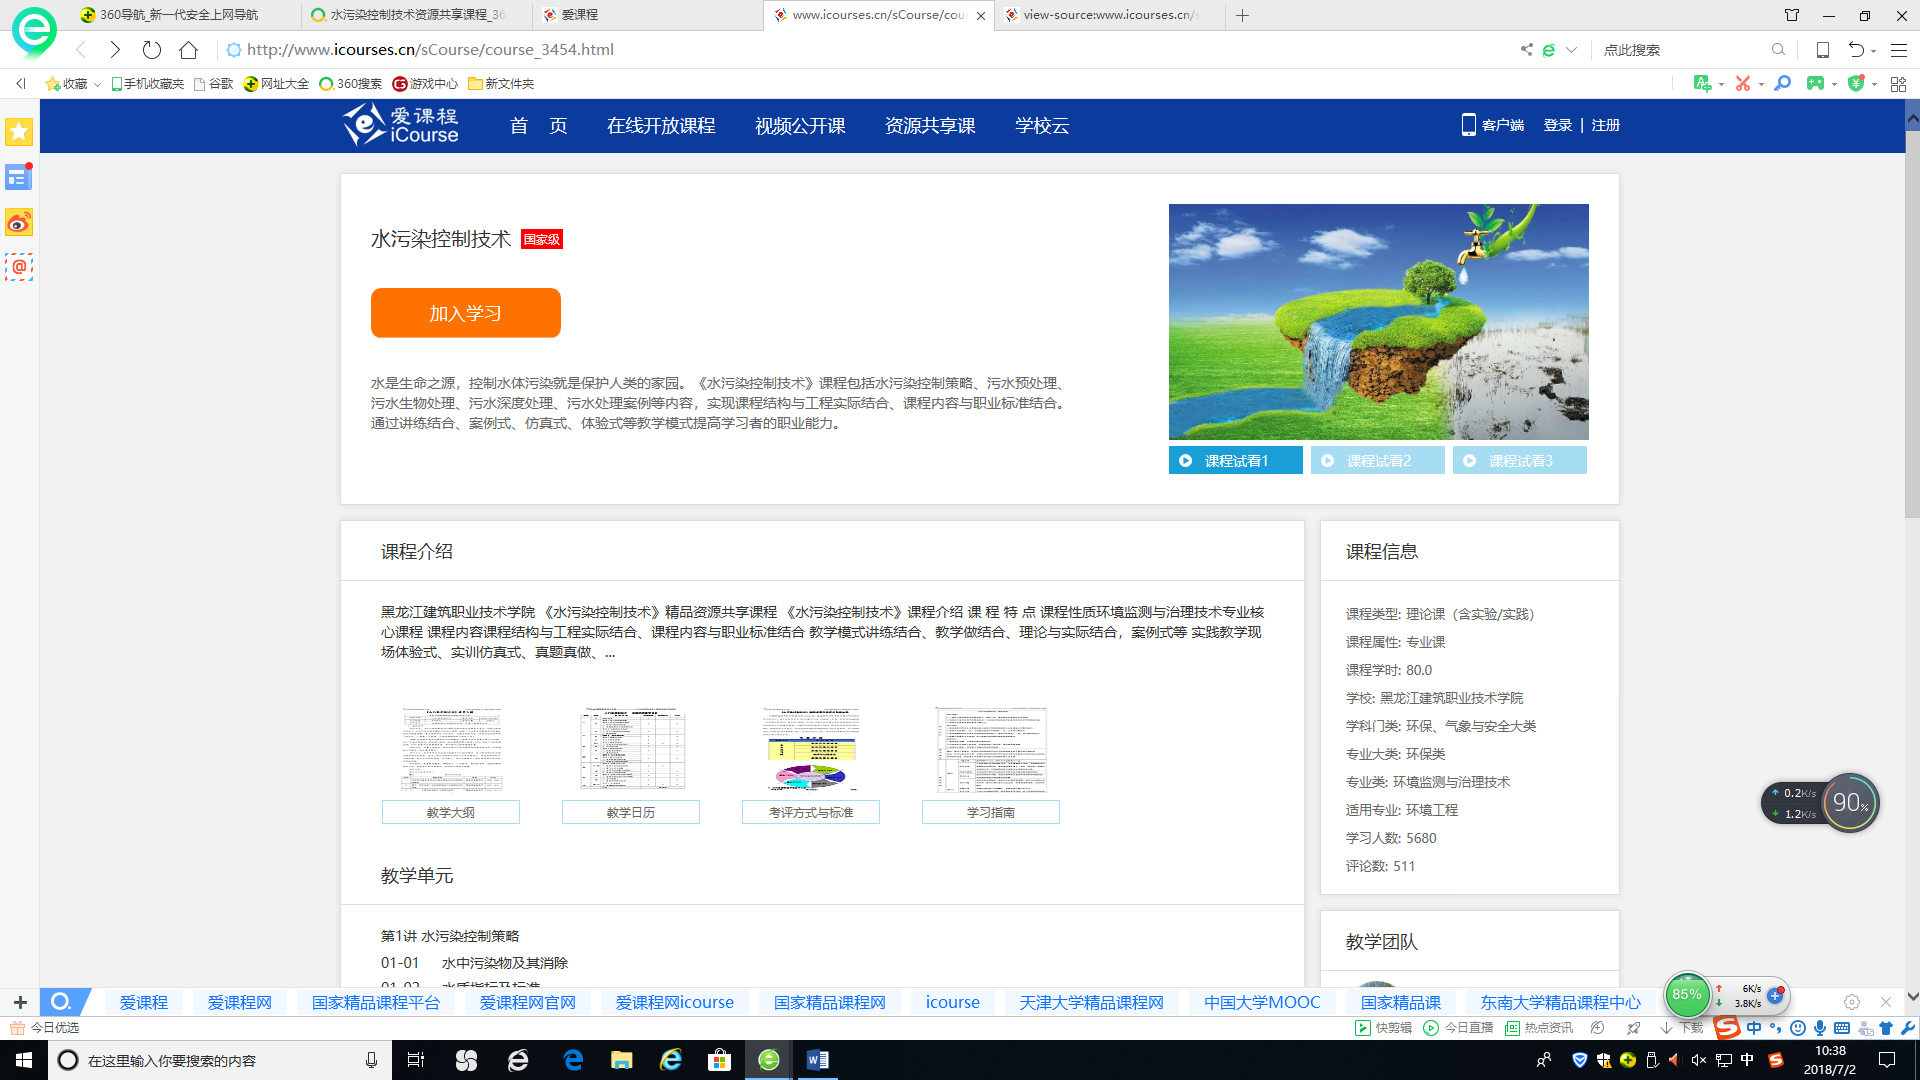This screenshot has height=1080, width=1920.
Task: Click the search magnifier icon
Action: pos(1778,49)
